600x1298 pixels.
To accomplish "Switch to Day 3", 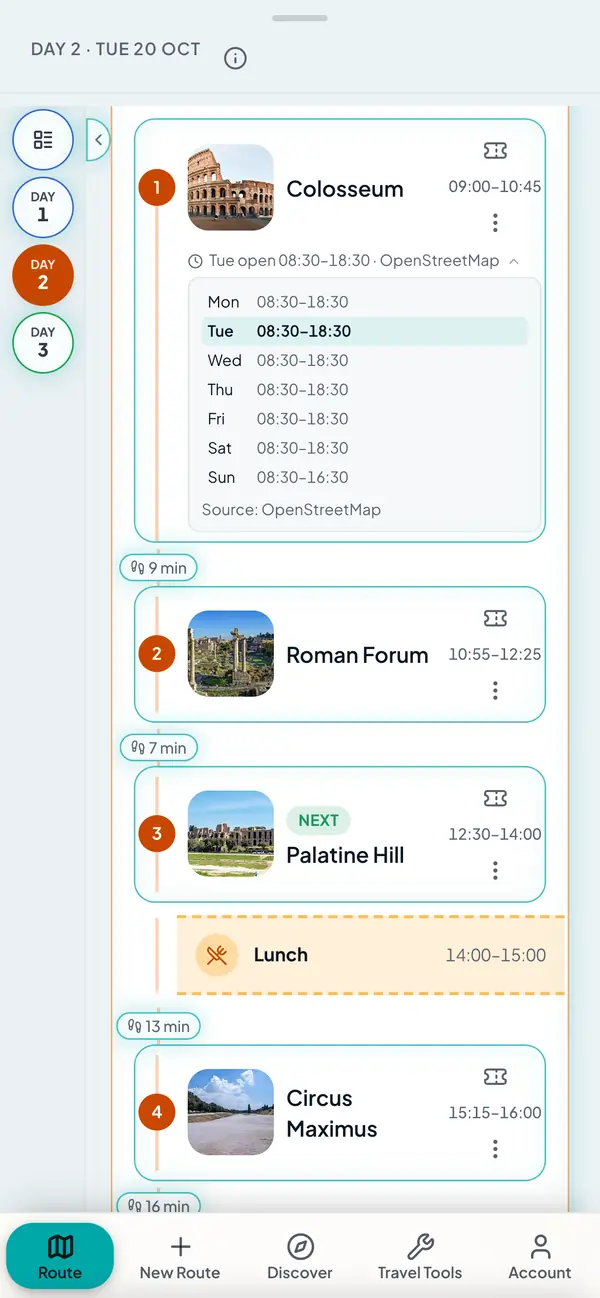I will [x=43, y=342].
